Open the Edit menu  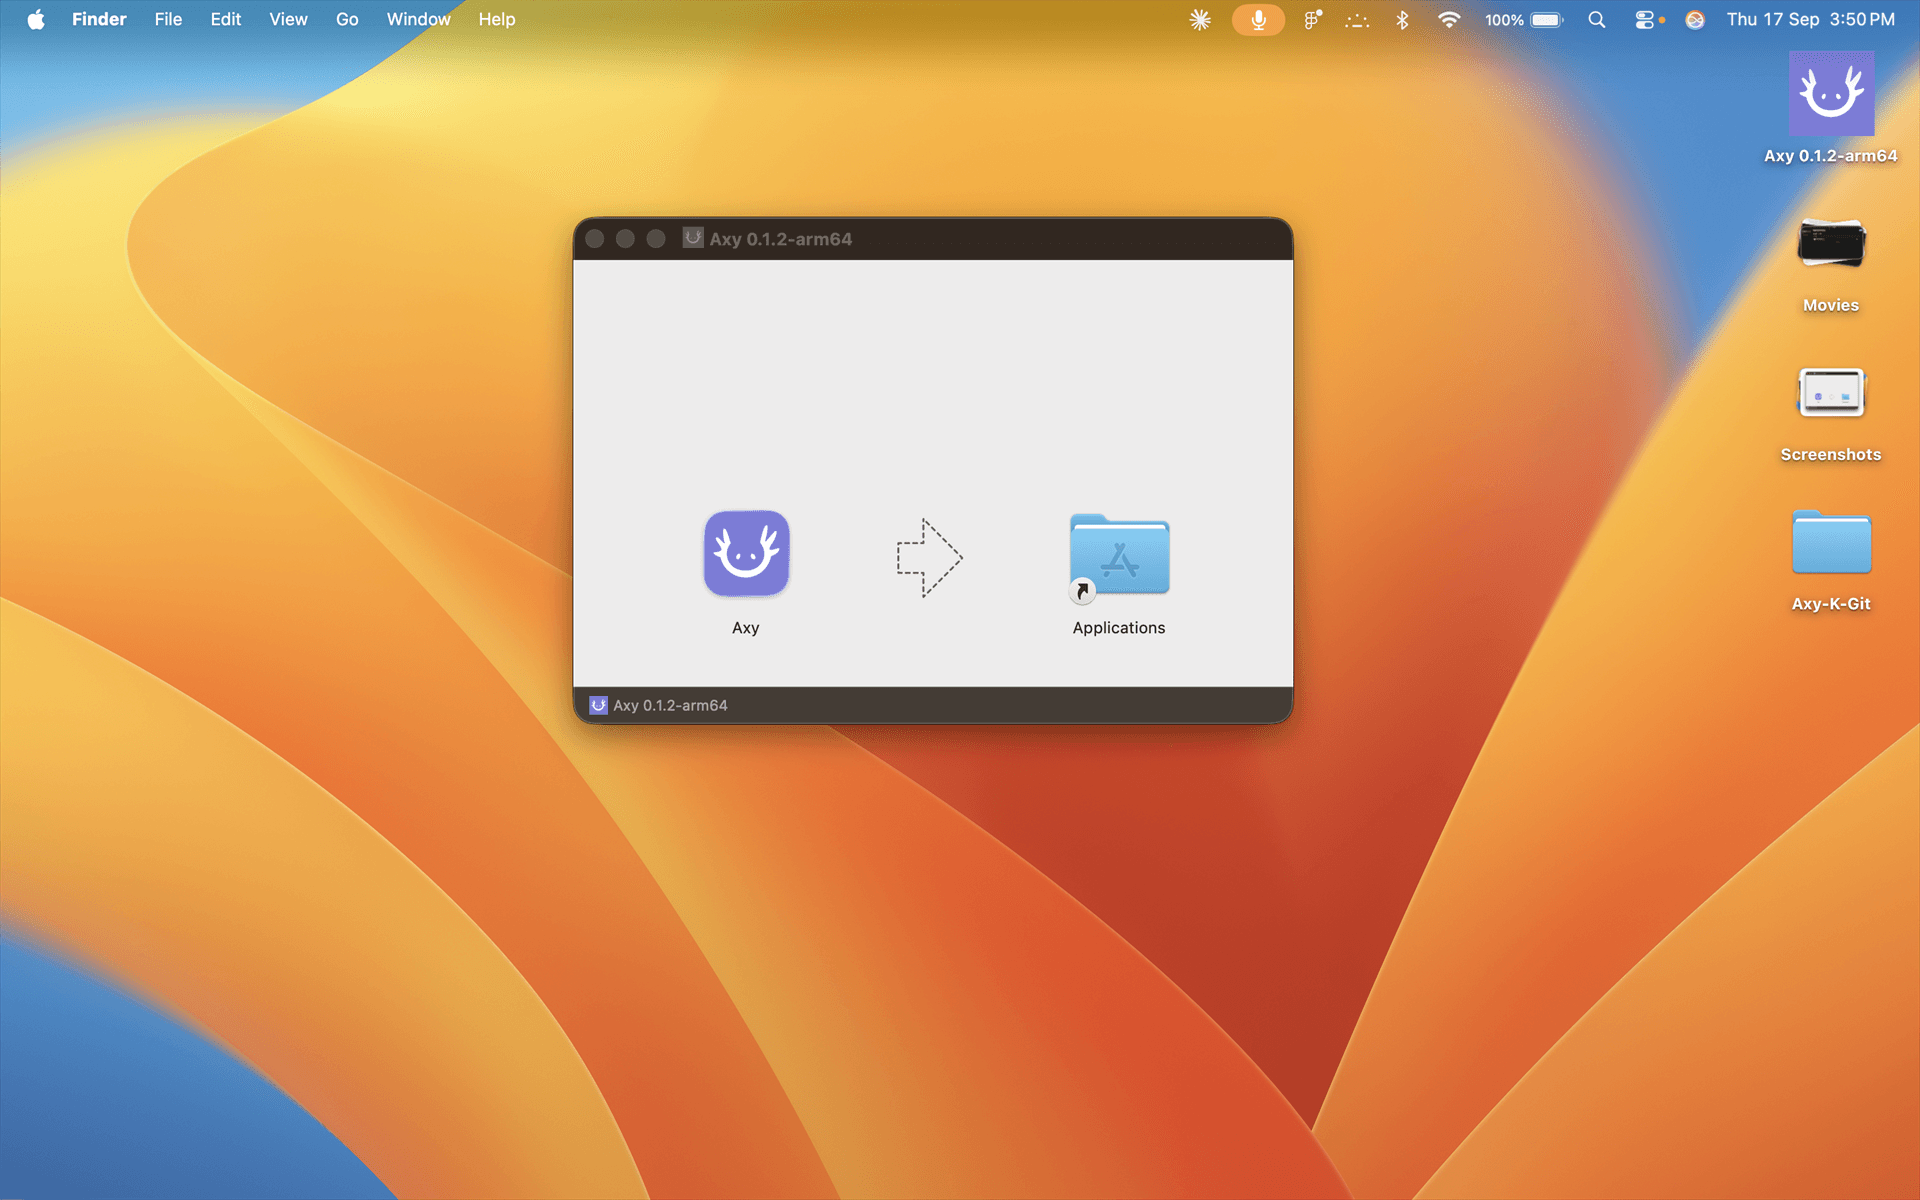click(x=226, y=19)
